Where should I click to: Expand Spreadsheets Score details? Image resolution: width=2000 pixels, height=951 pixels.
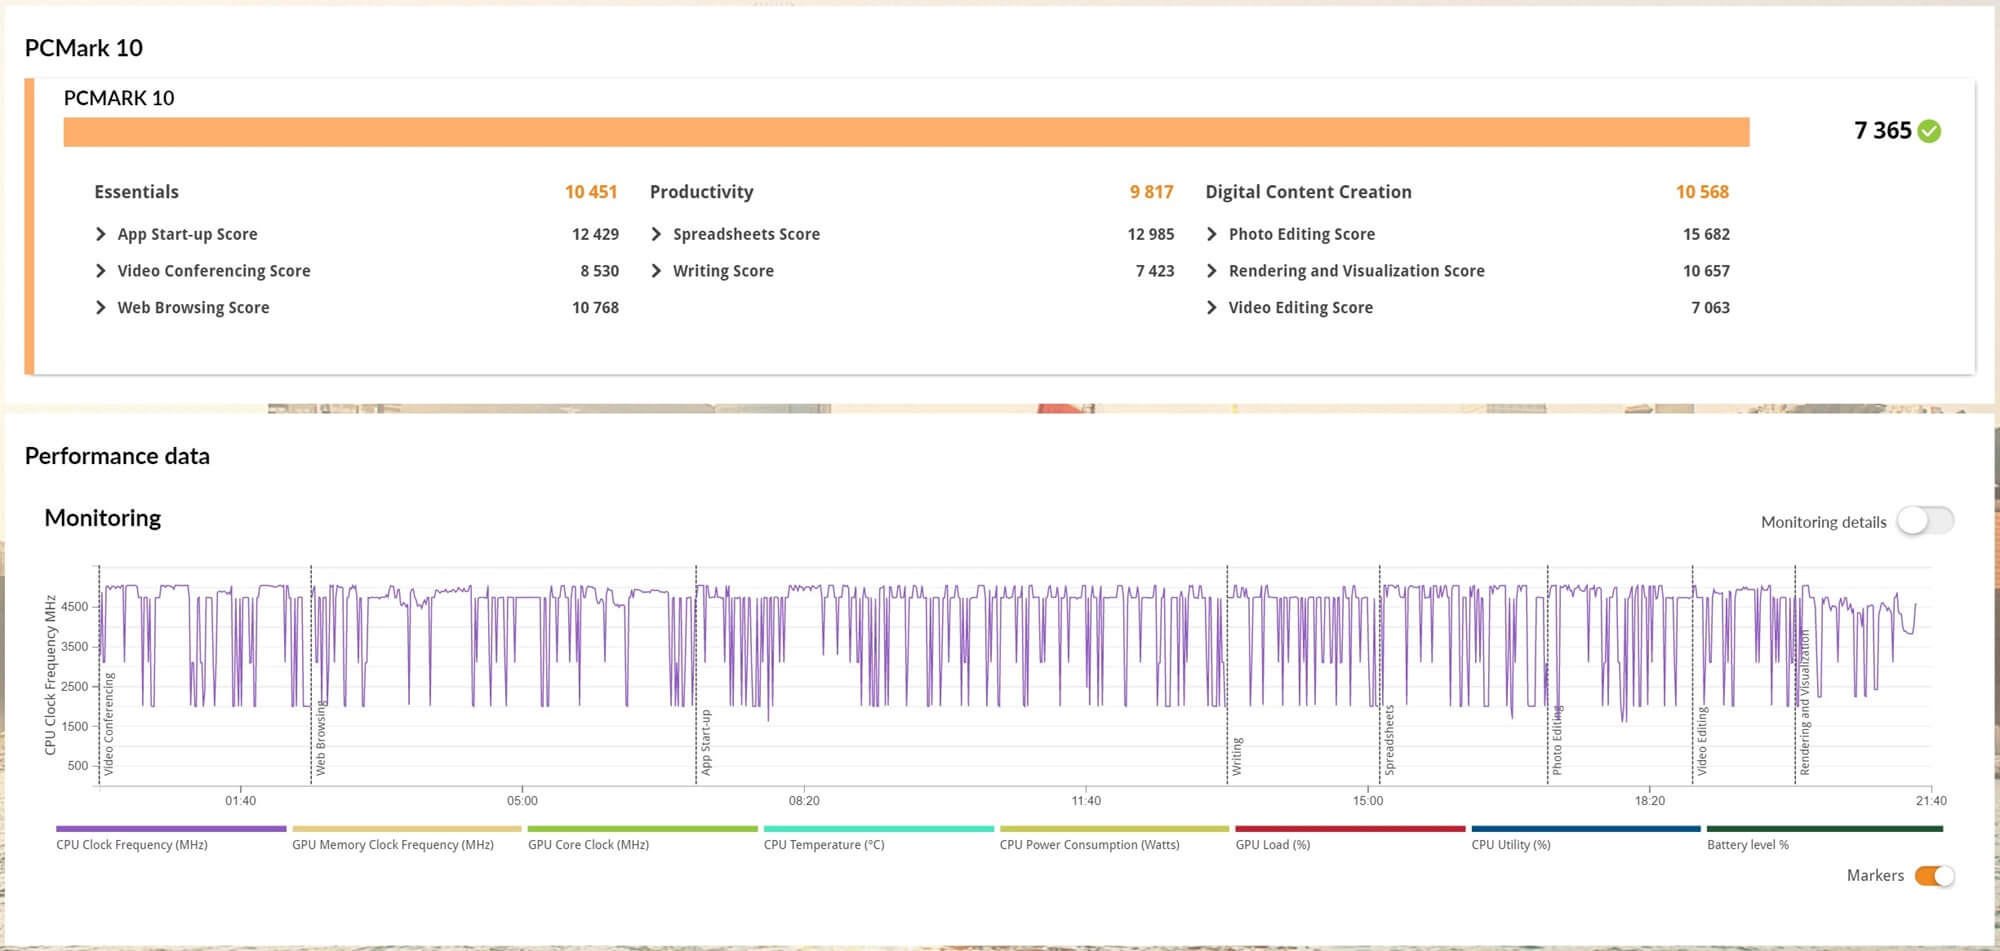656,234
